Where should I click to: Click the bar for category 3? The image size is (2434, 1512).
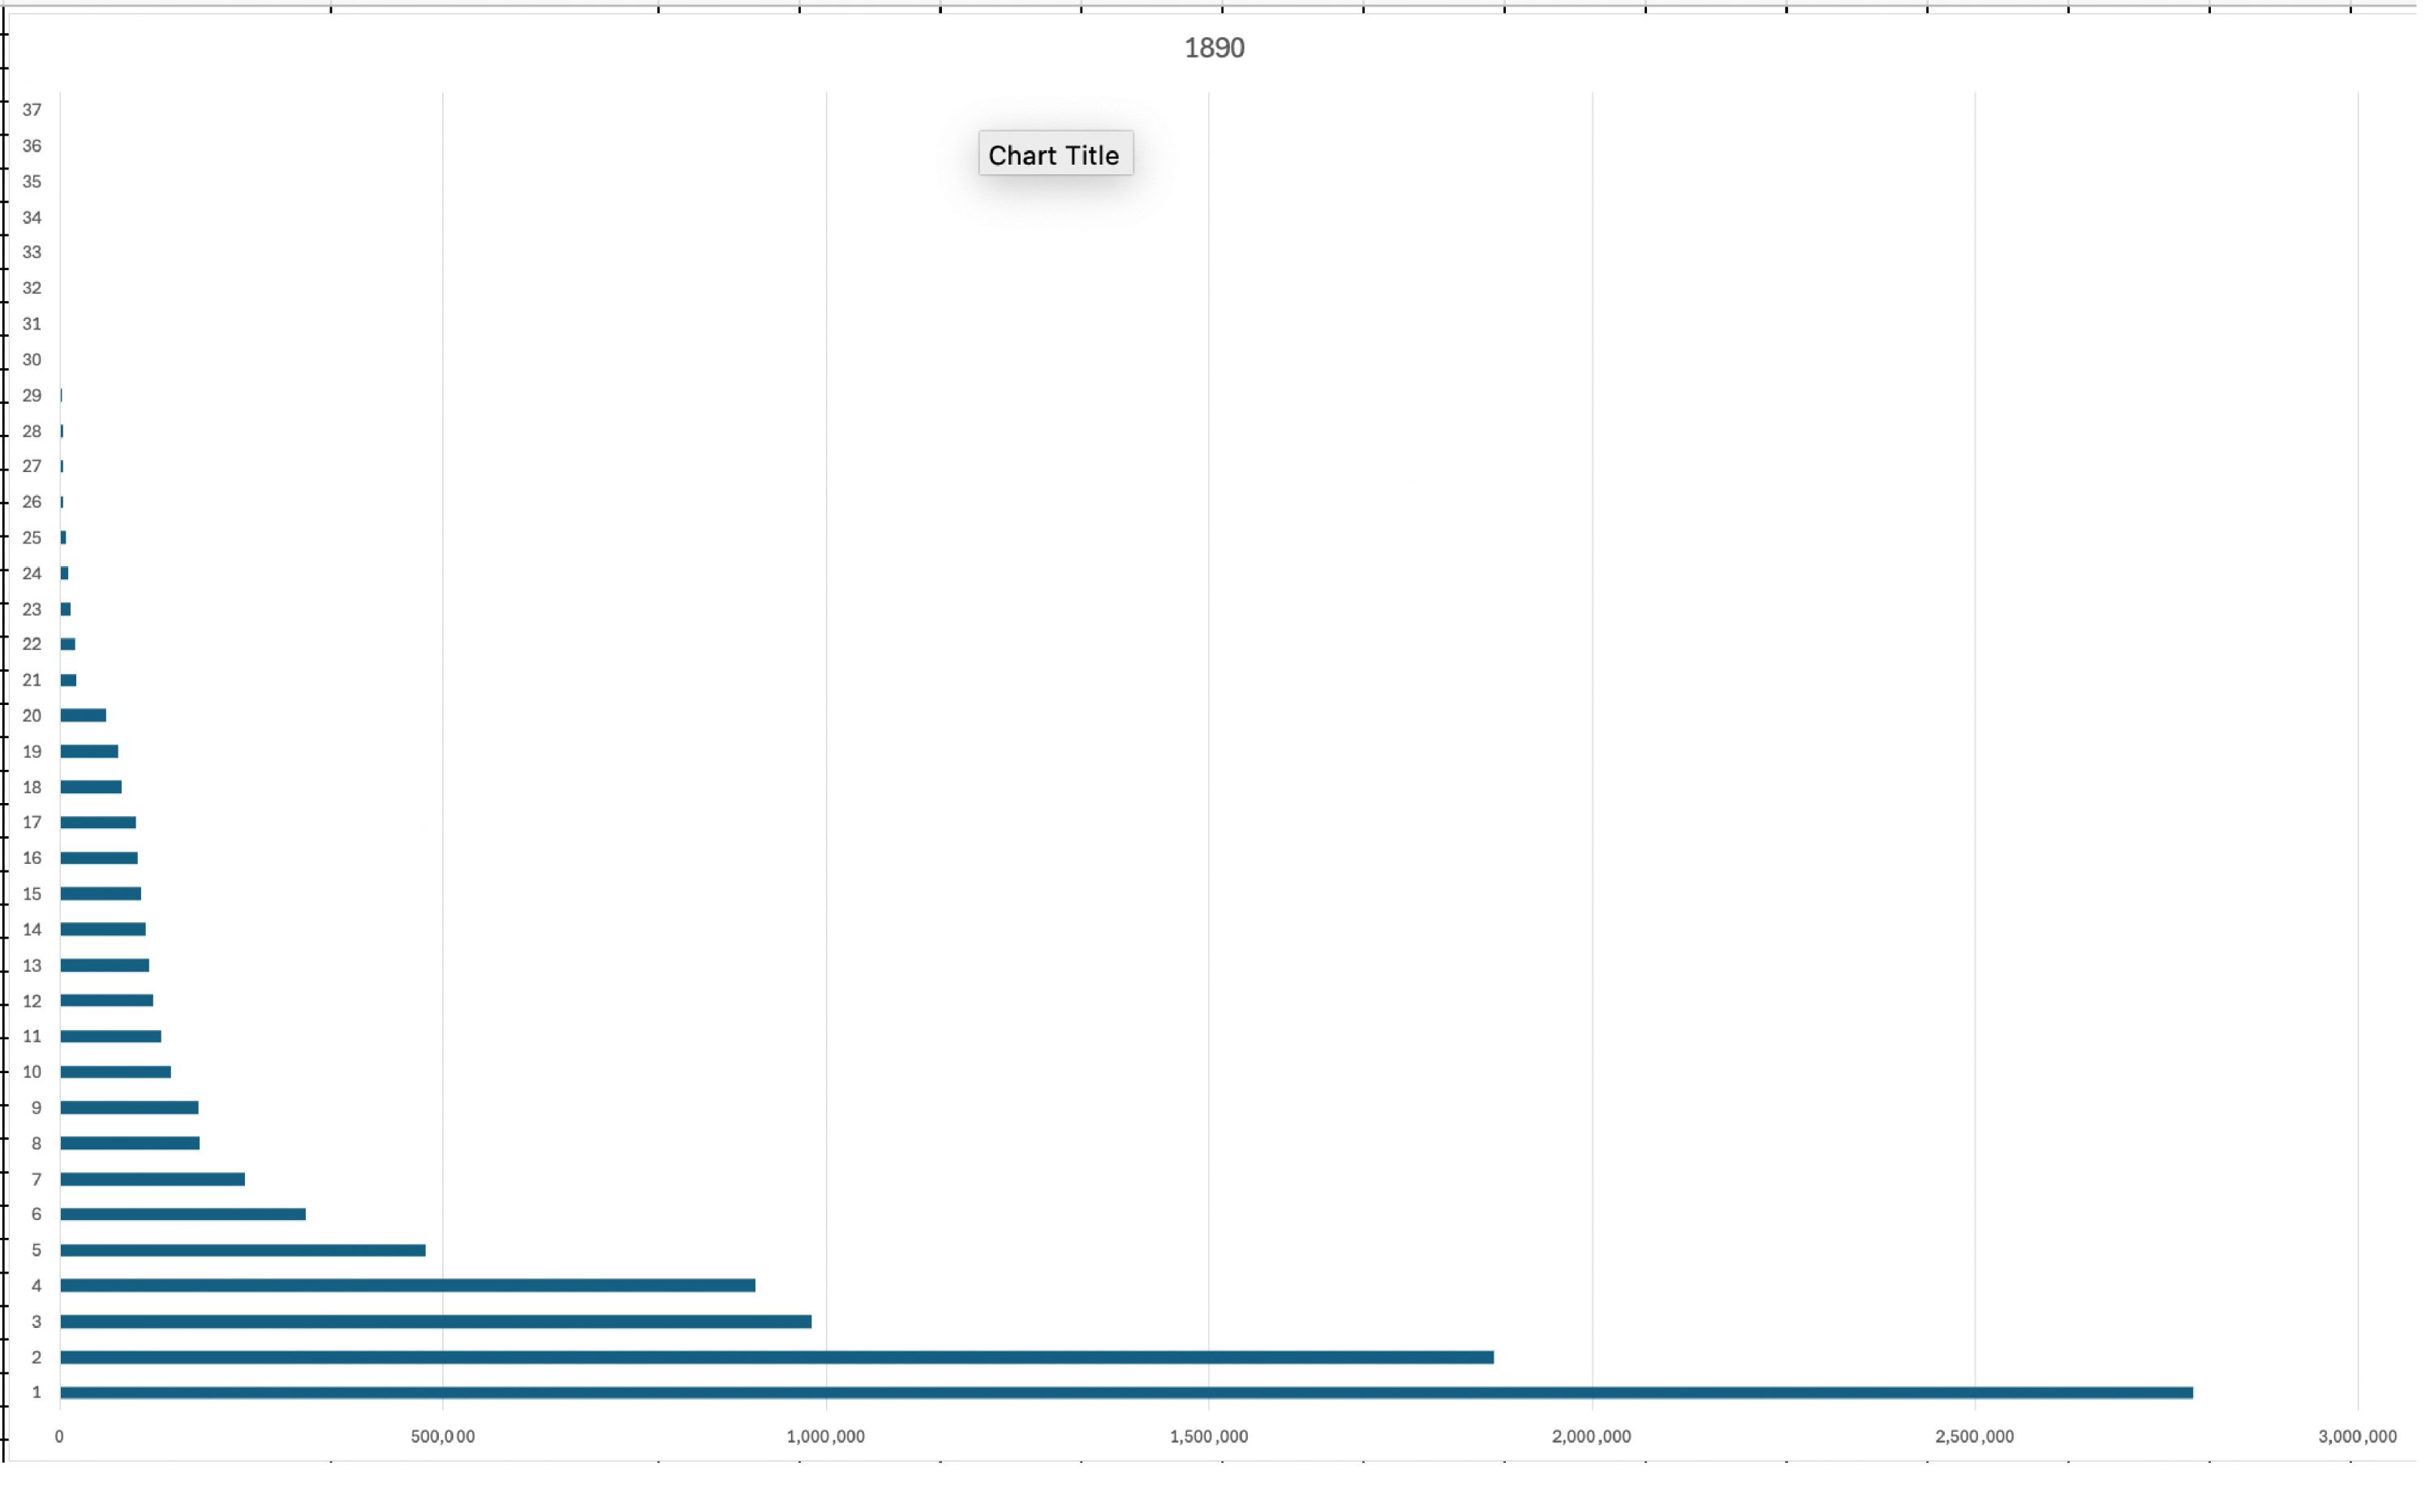coord(435,1321)
